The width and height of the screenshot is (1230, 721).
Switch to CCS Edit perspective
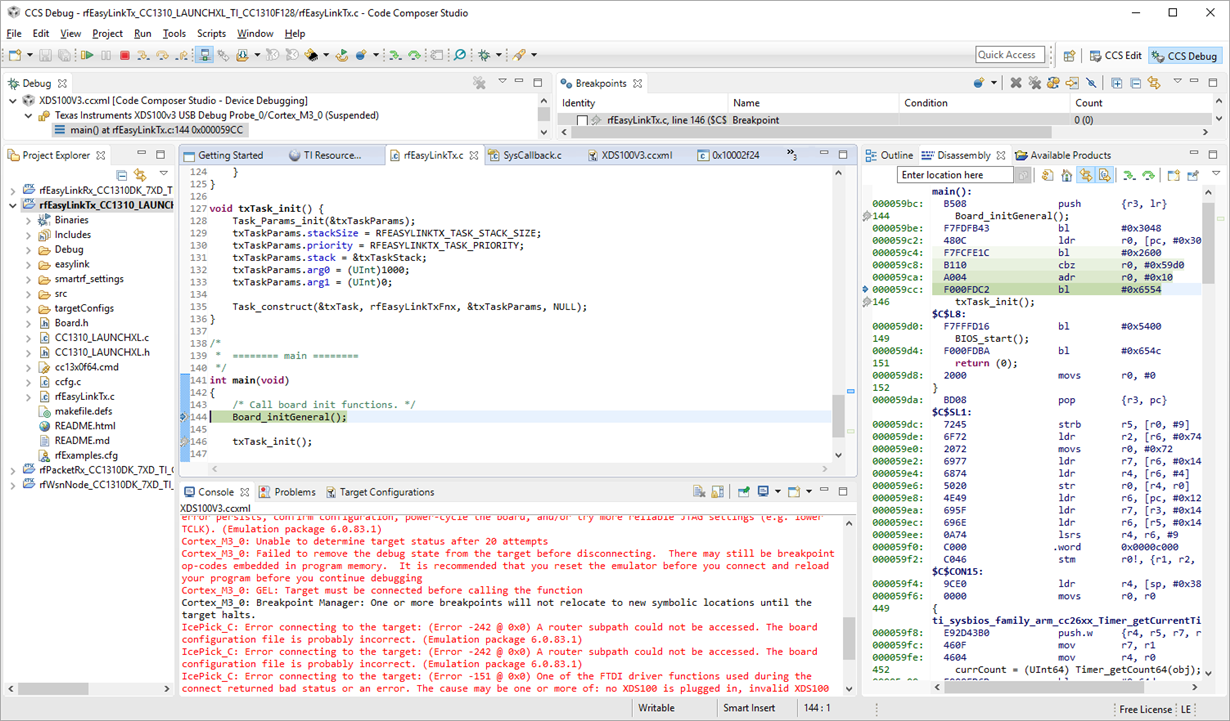pos(1114,56)
